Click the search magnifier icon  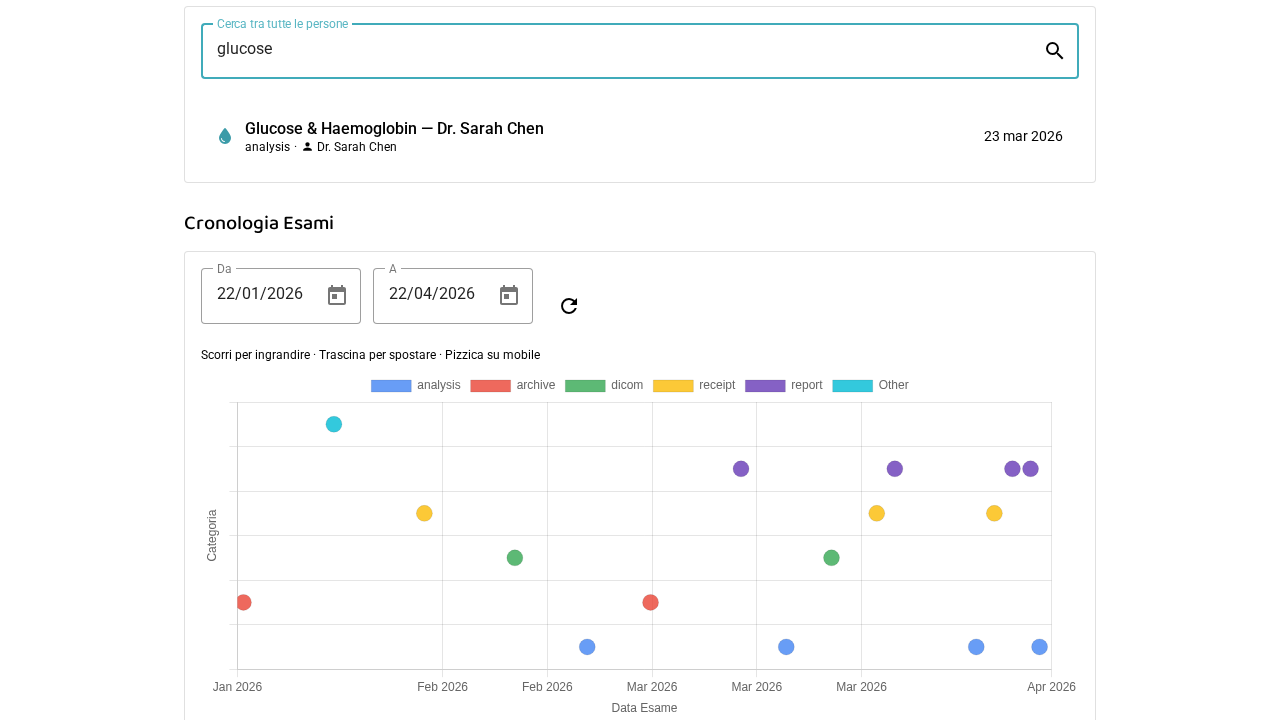coord(1054,51)
